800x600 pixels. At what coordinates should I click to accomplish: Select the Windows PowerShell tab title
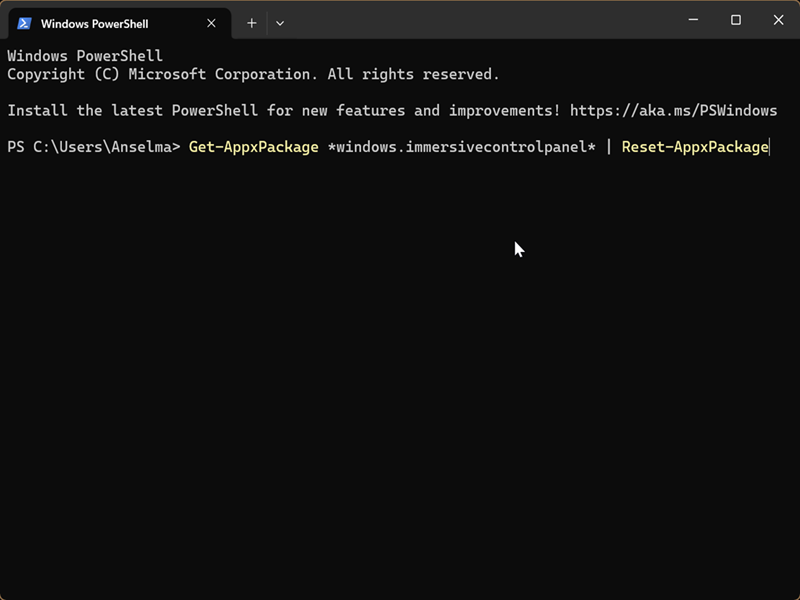pyautogui.click(x=94, y=23)
